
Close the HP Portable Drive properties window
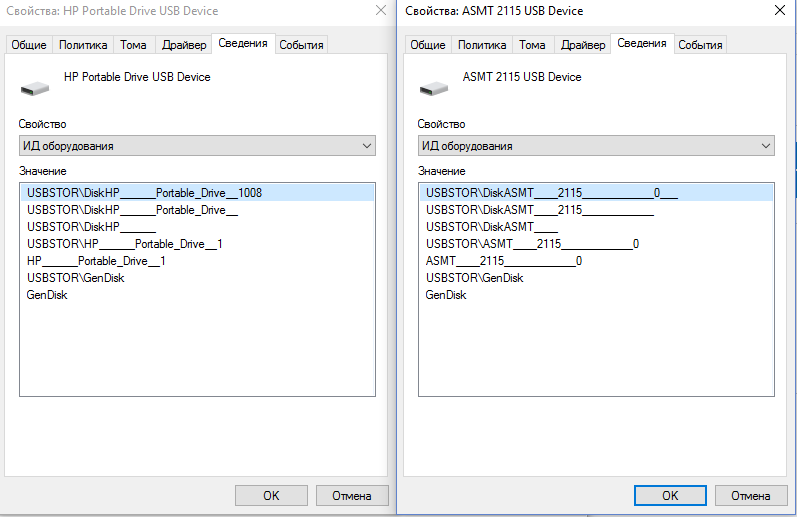point(380,11)
